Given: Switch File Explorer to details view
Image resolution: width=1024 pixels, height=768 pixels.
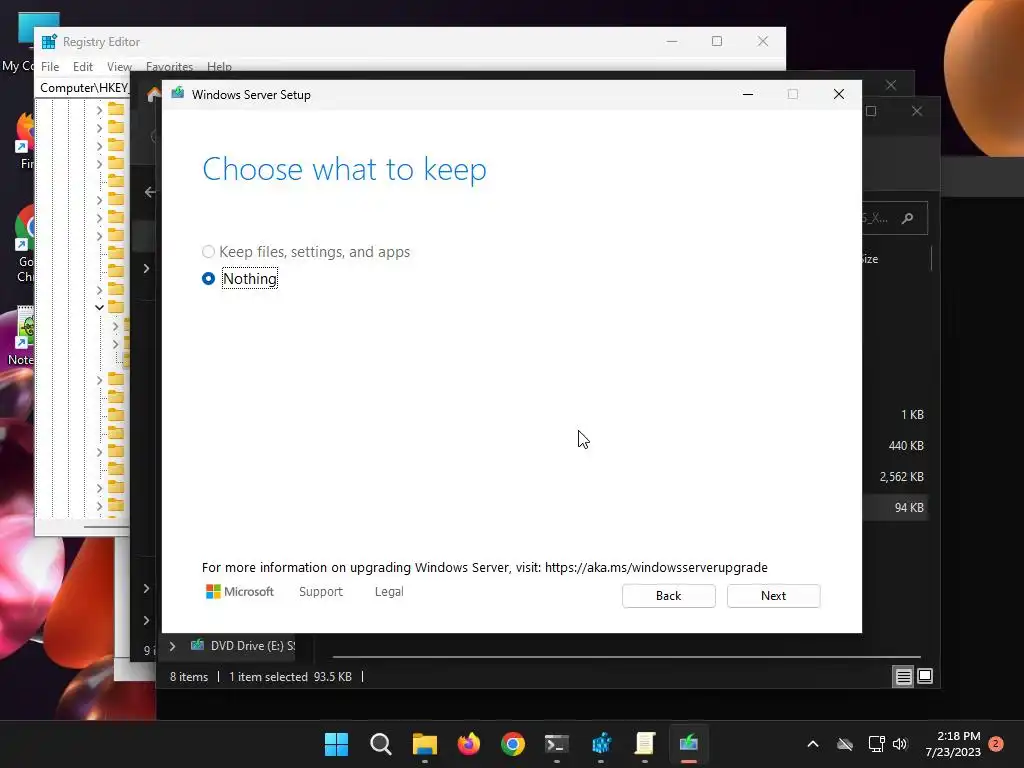Looking at the screenshot, I should pos(903,677).
